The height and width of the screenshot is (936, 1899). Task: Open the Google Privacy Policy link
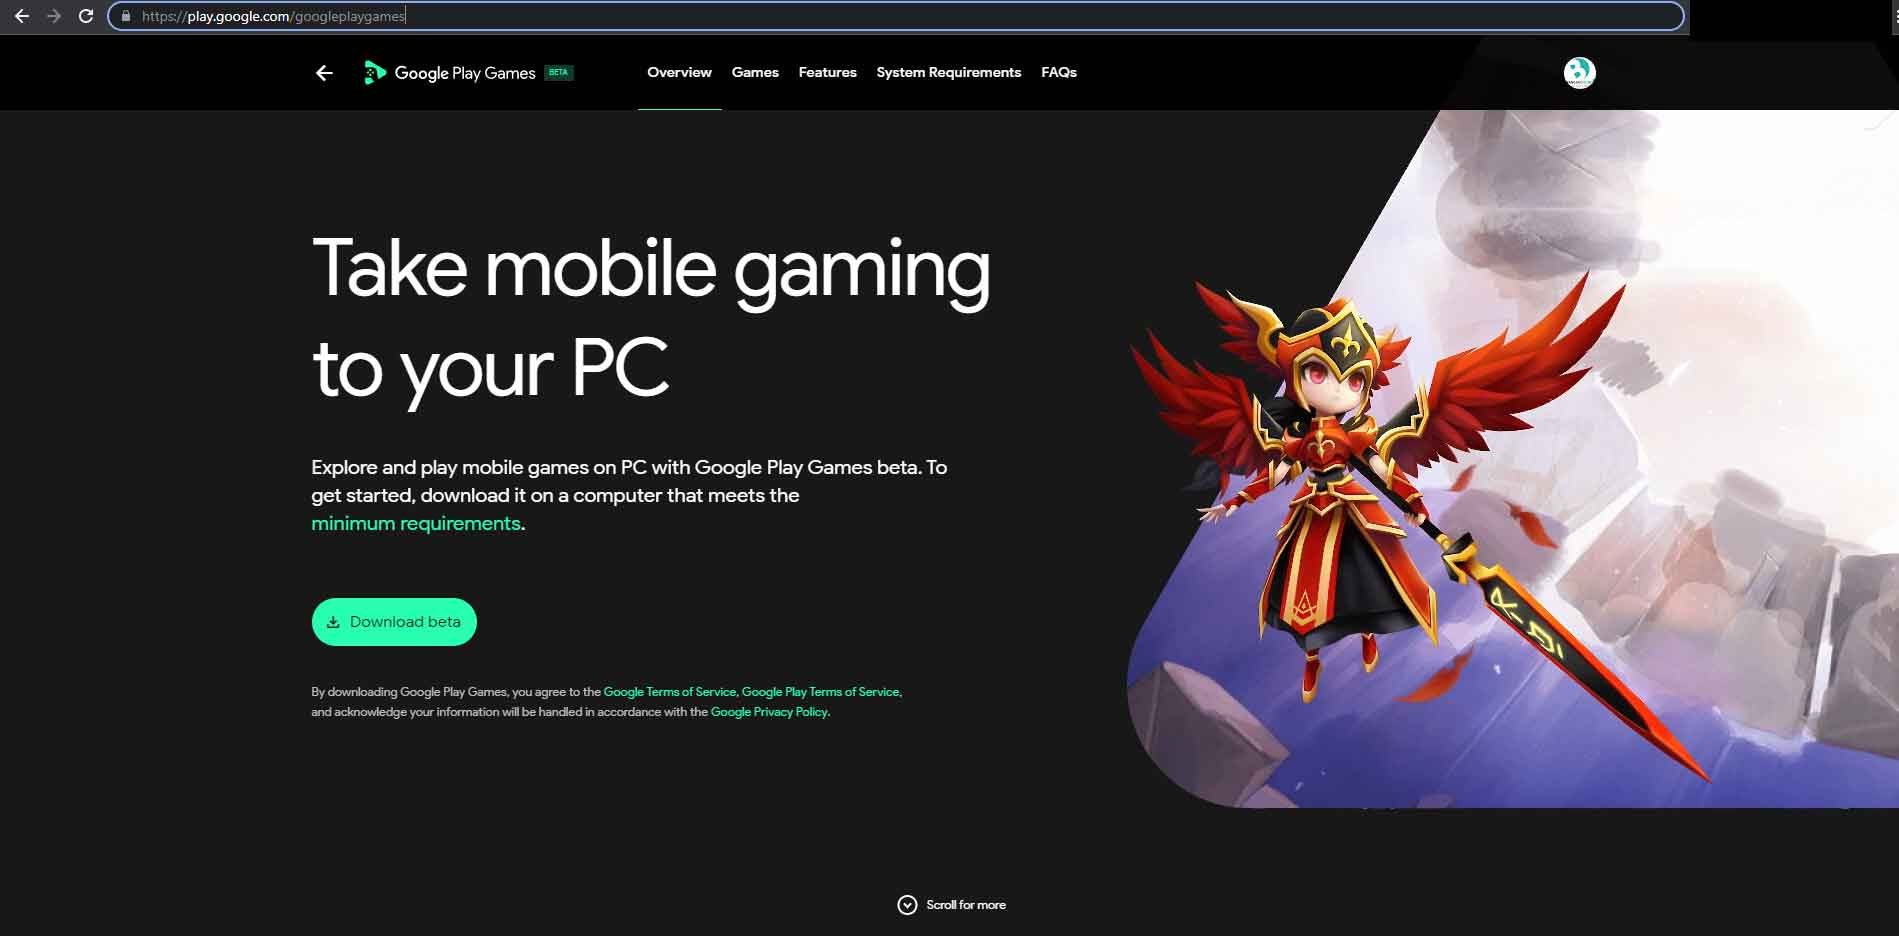[x=769, y=712]
